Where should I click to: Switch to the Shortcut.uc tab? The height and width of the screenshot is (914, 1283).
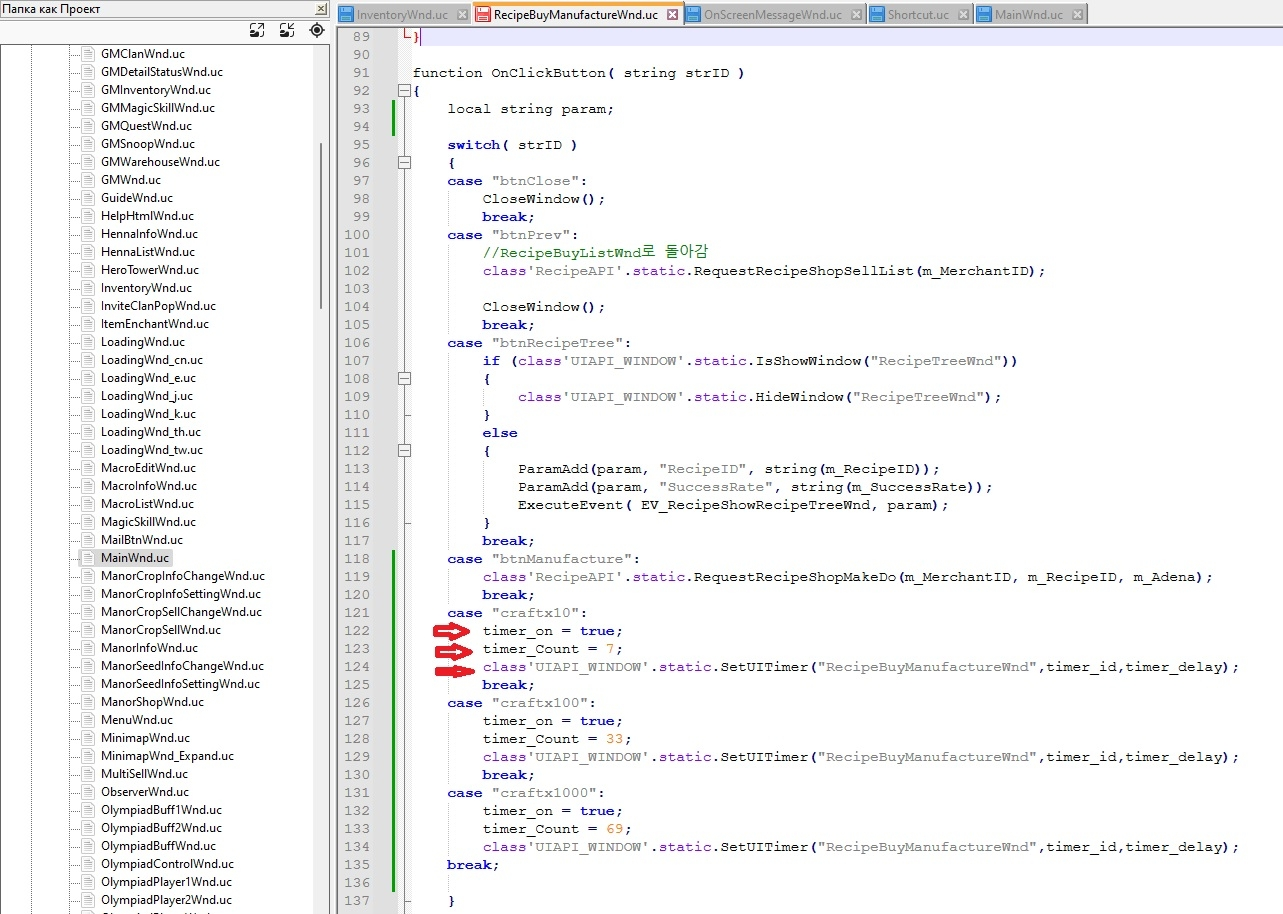[919, 15]
